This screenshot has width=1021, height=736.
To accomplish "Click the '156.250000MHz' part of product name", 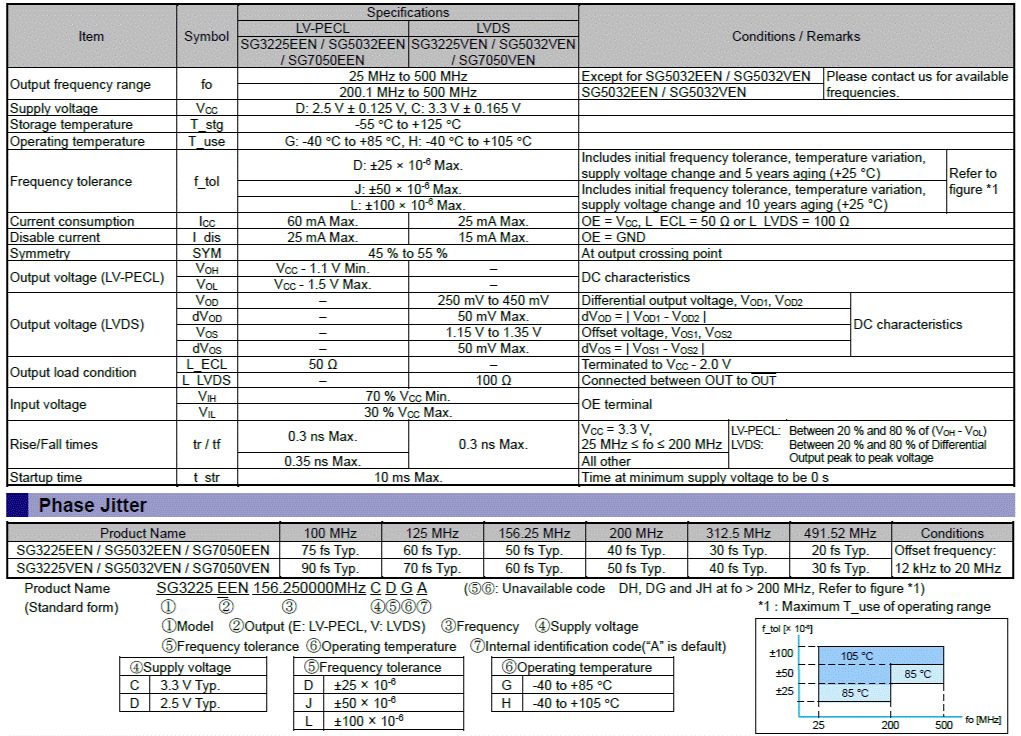I will pos(309,587).
